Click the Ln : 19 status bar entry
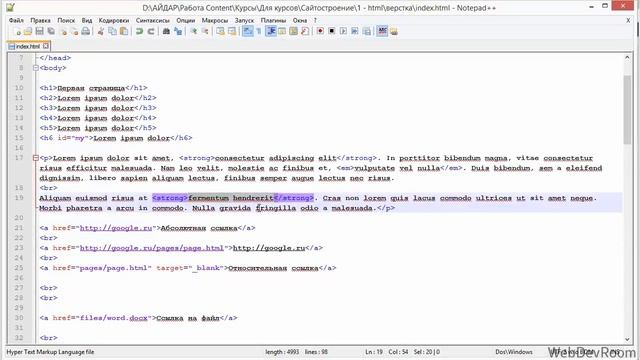The height and width of the screenshot is (360, 640). (374, 352)
